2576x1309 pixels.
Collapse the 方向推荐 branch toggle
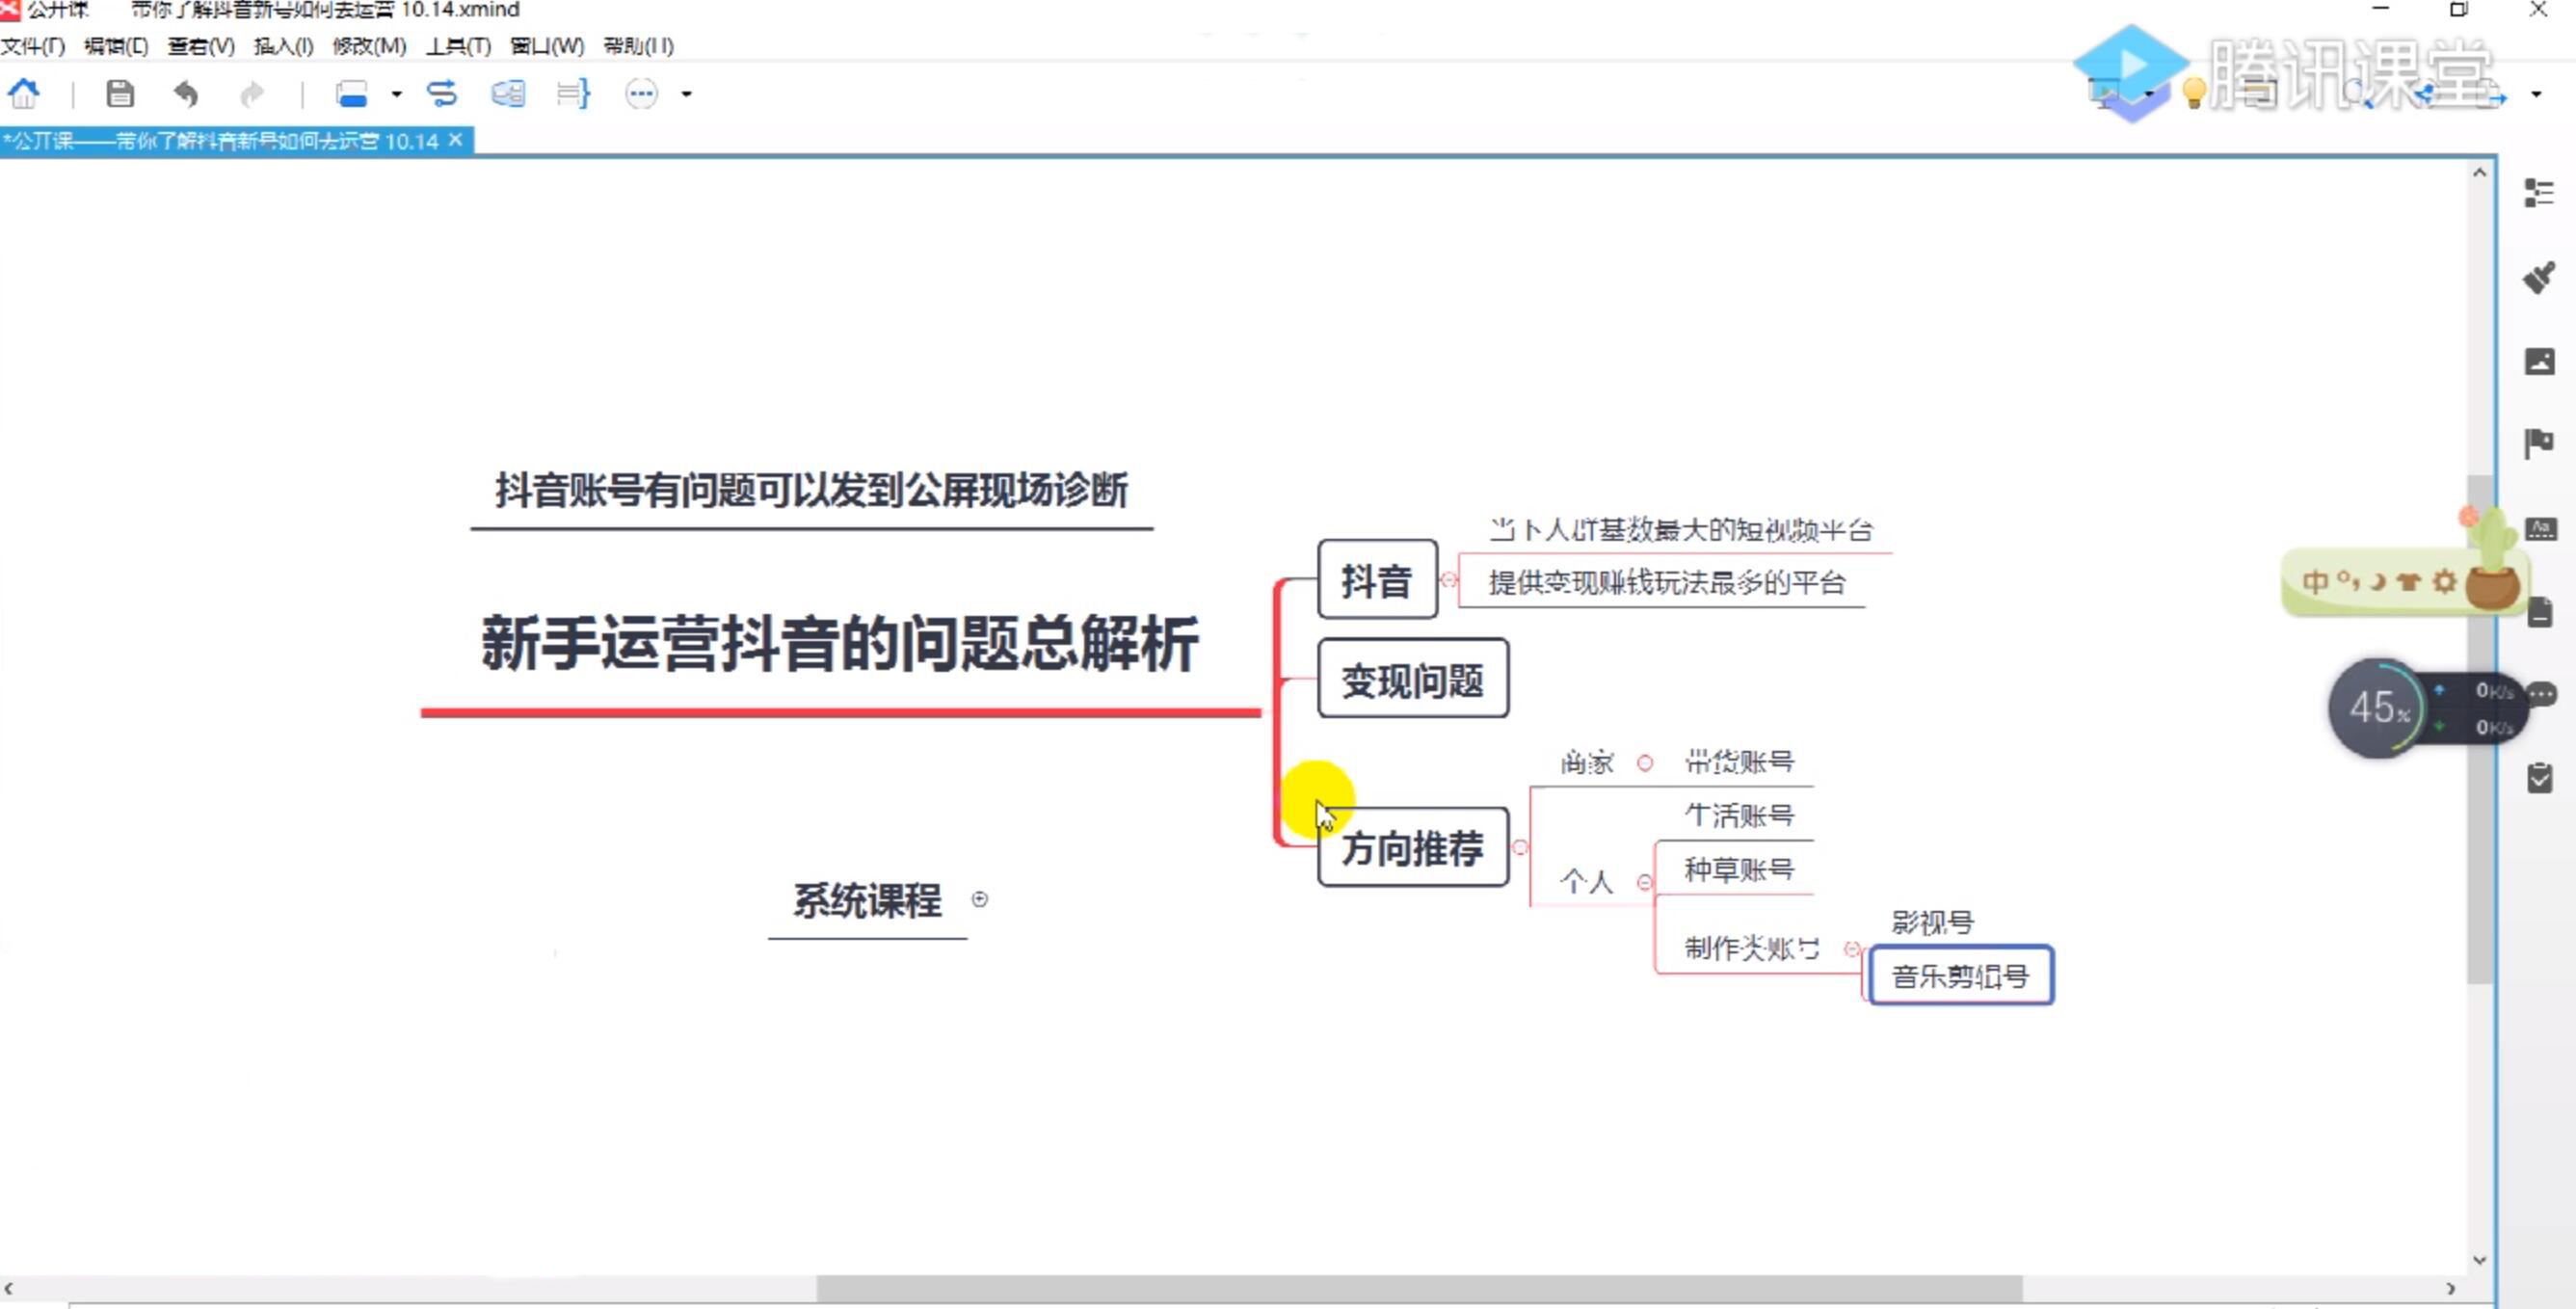(x=1520, y=848)
